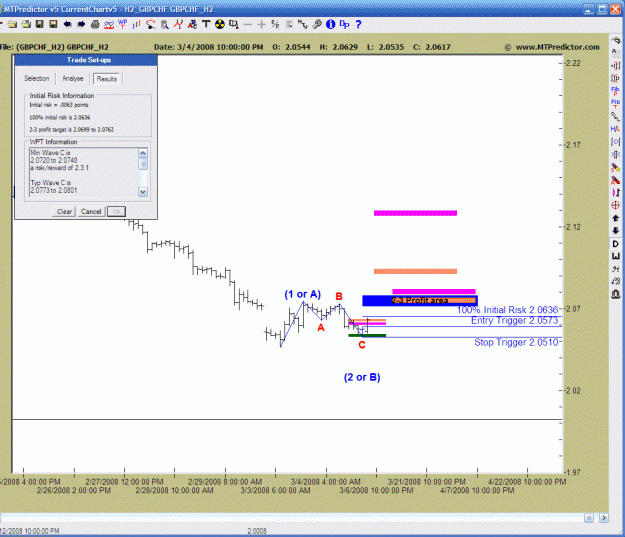The height and width of the screenshot is (537, 625).
Task: Switch to weekly W timeframe in sidebar
Action: pyautogui.click(x=615, y=256)
